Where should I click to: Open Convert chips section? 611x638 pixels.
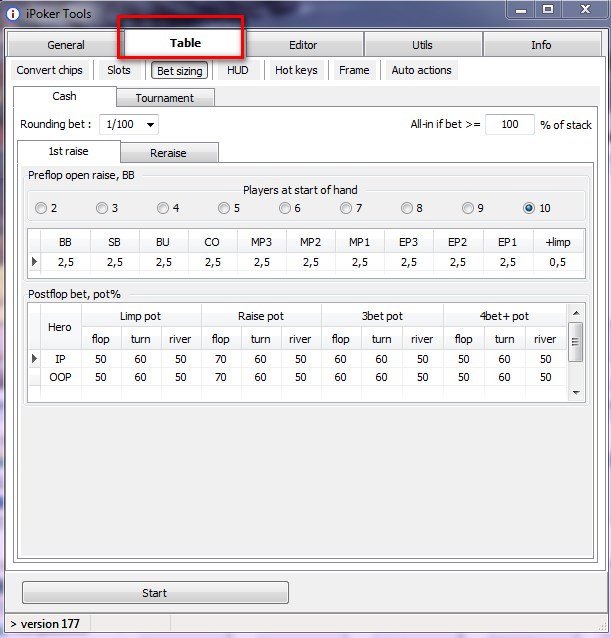(49, 70)
